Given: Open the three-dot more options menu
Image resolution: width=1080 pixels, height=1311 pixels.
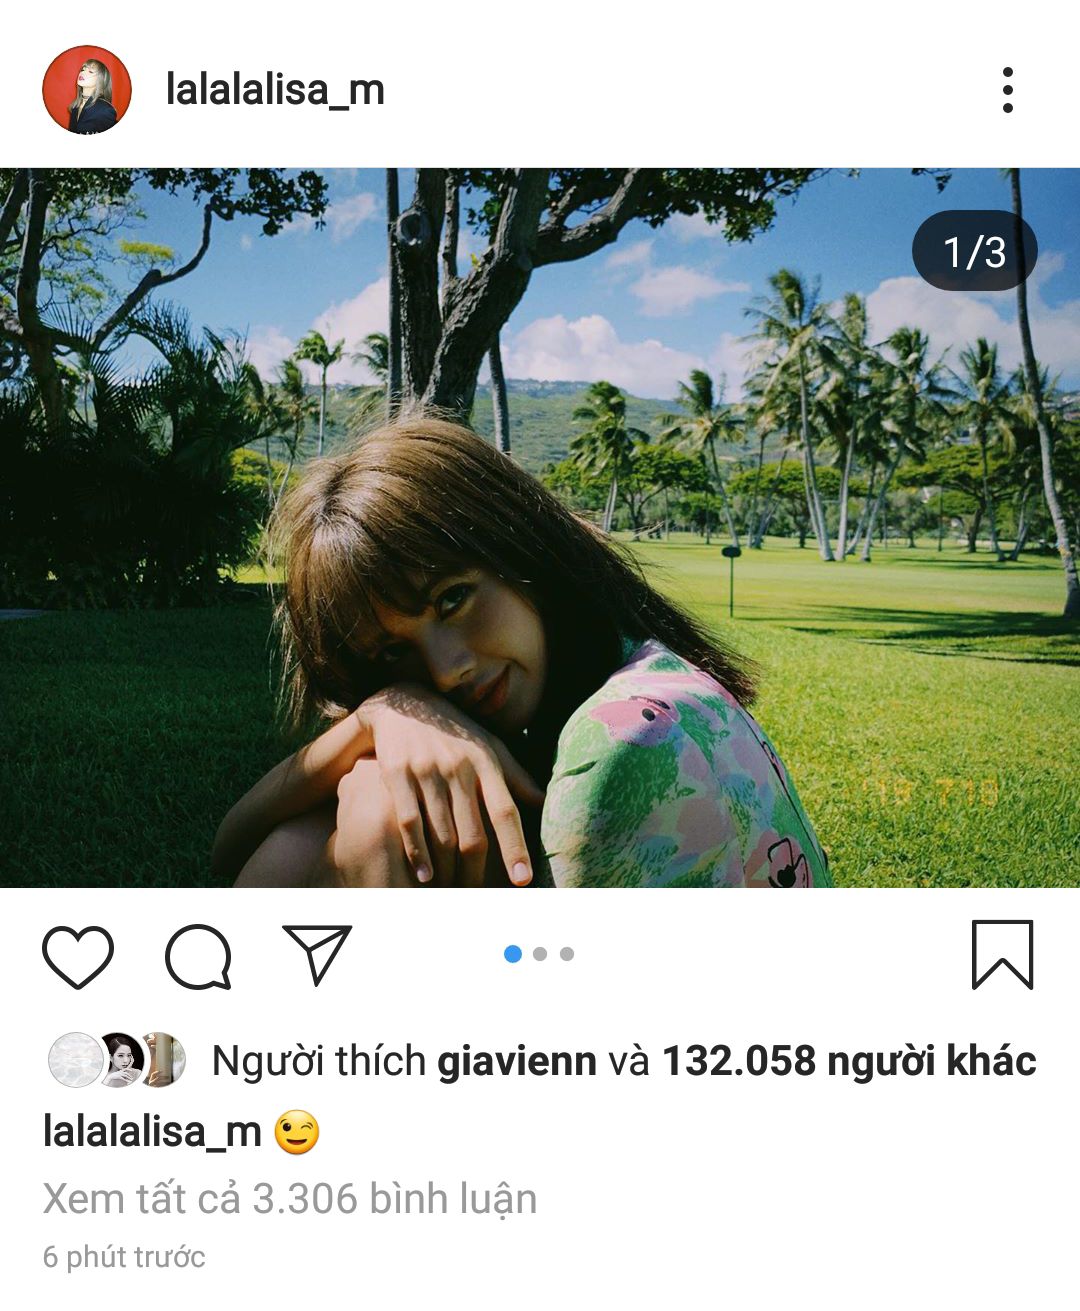Looking at the screenshot, I should 1007,91.
